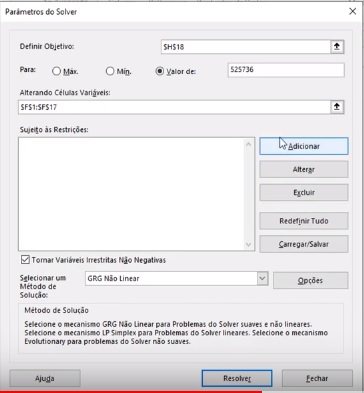
Task: Click the range selector icon for Definir Objetivo
Action: coord(337,47)
